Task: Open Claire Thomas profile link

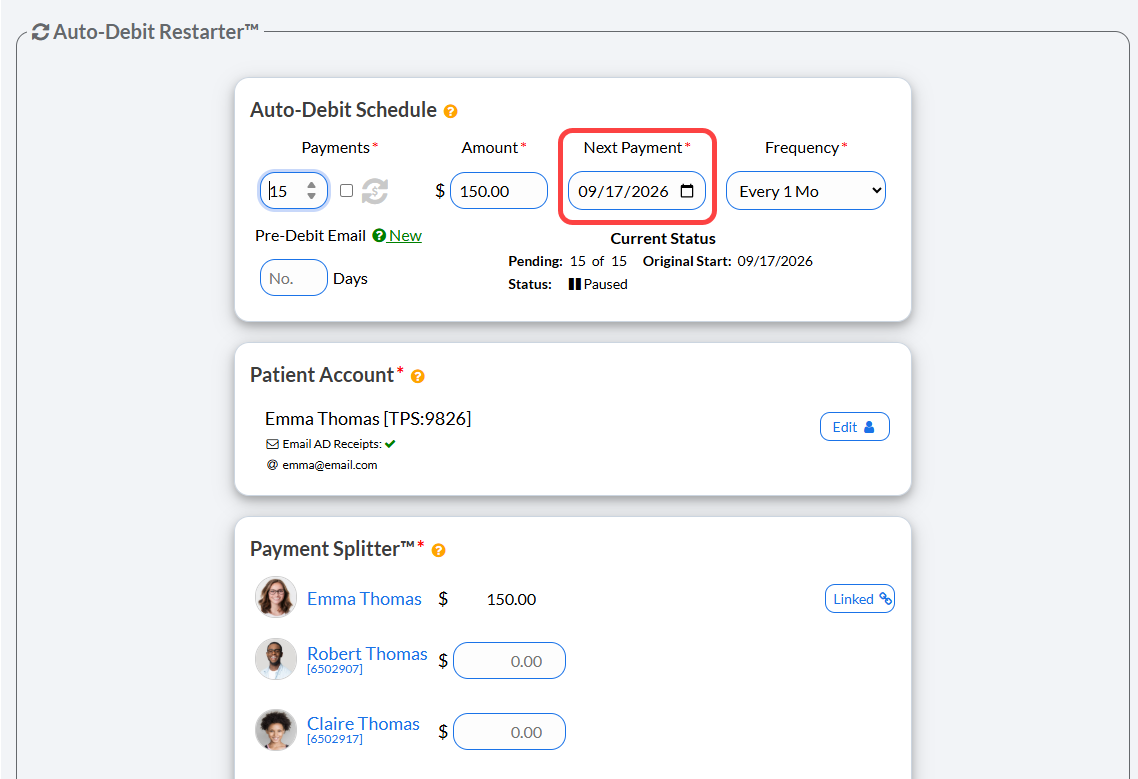Action: click(363, 724)
